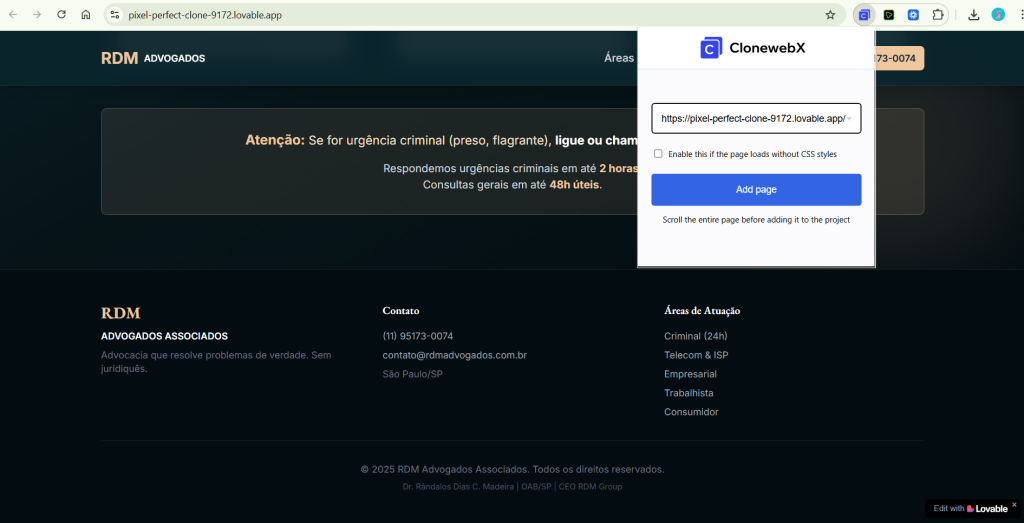Viewport: 1024px width, 523px height.
Task: Click the 'Contato' footer heading
Action: [x=401, y=311]
